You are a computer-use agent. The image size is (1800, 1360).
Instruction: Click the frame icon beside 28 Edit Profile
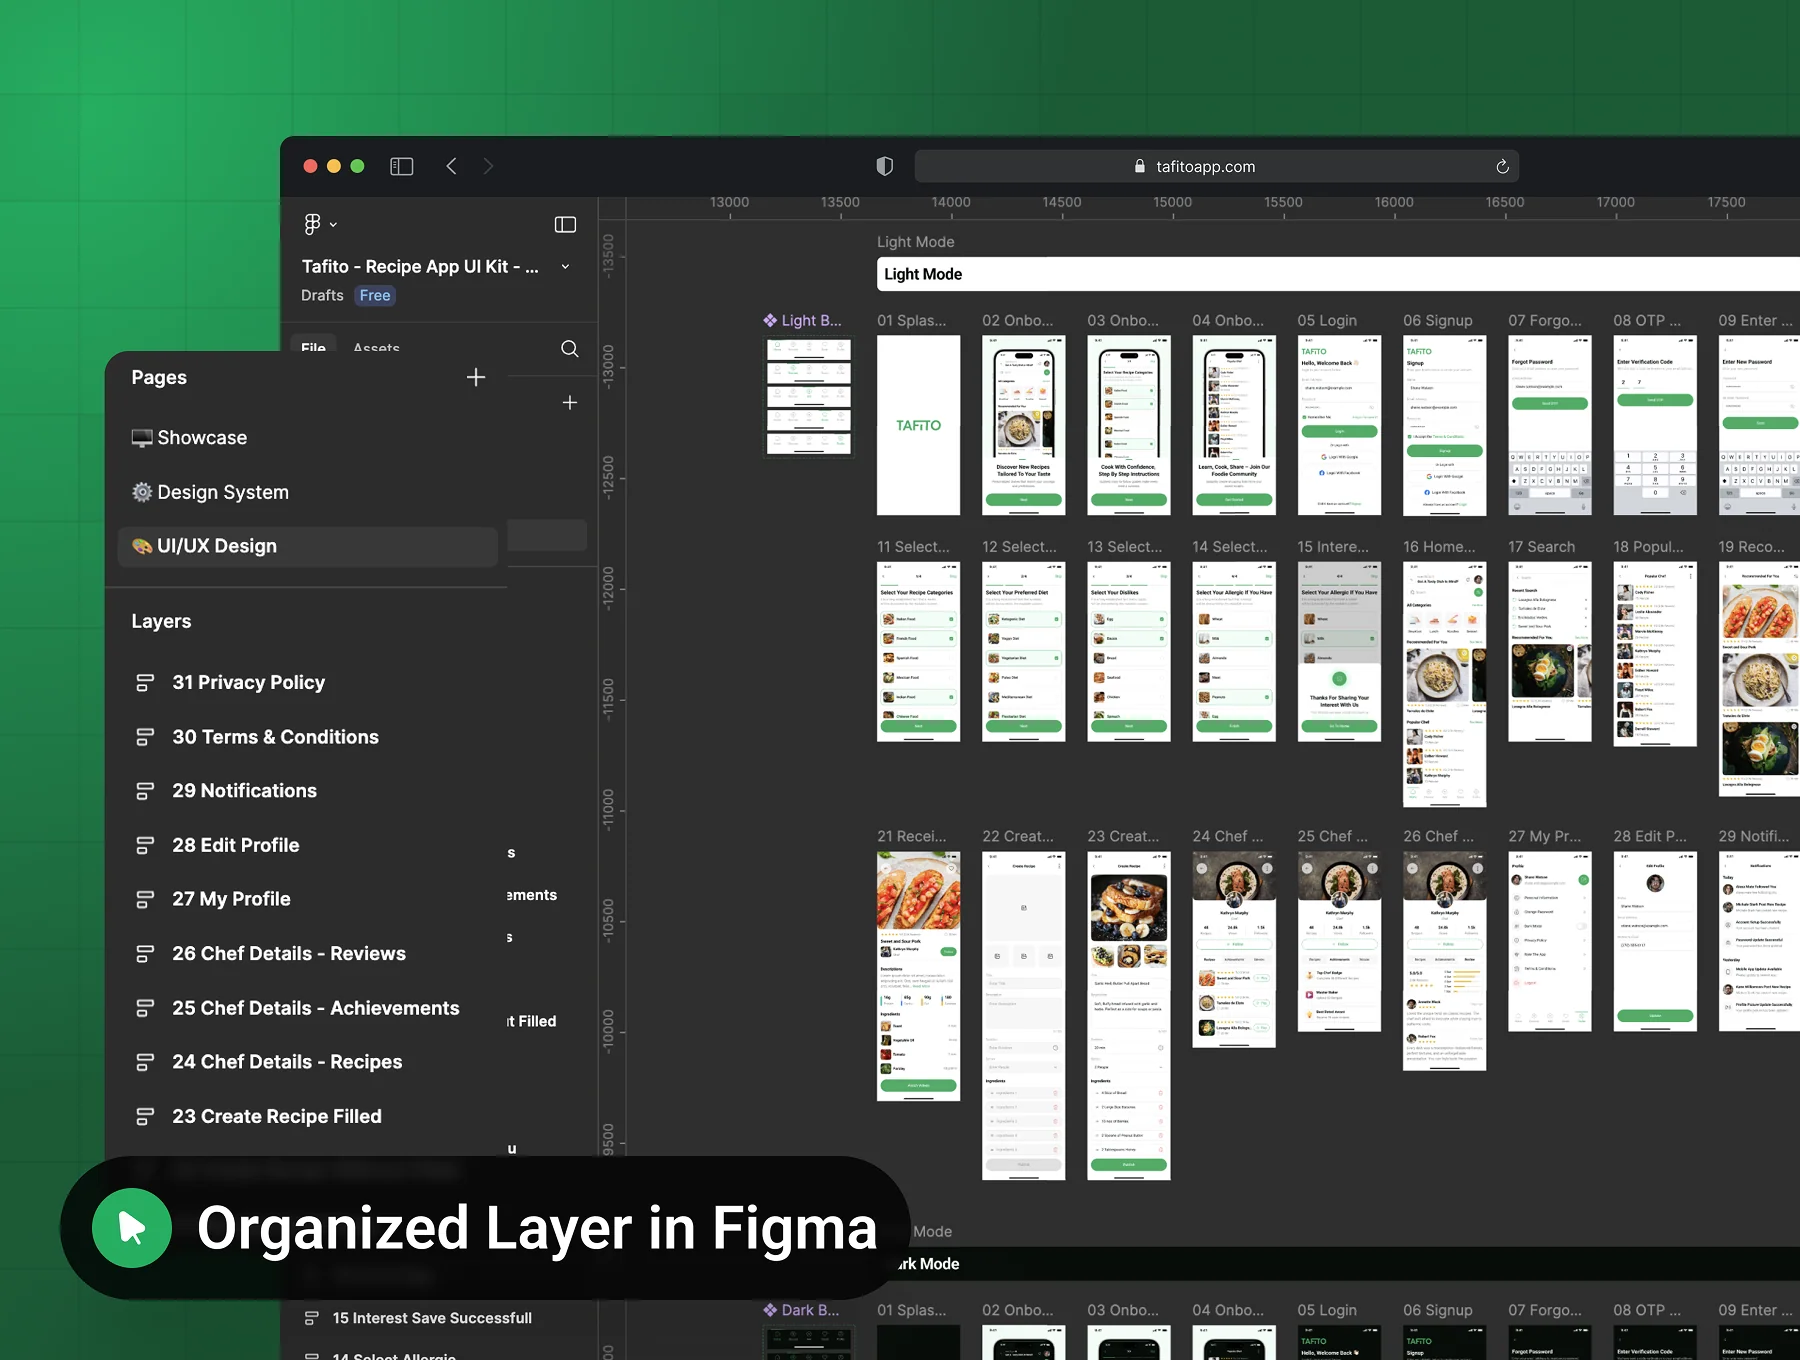coord(145,845)
